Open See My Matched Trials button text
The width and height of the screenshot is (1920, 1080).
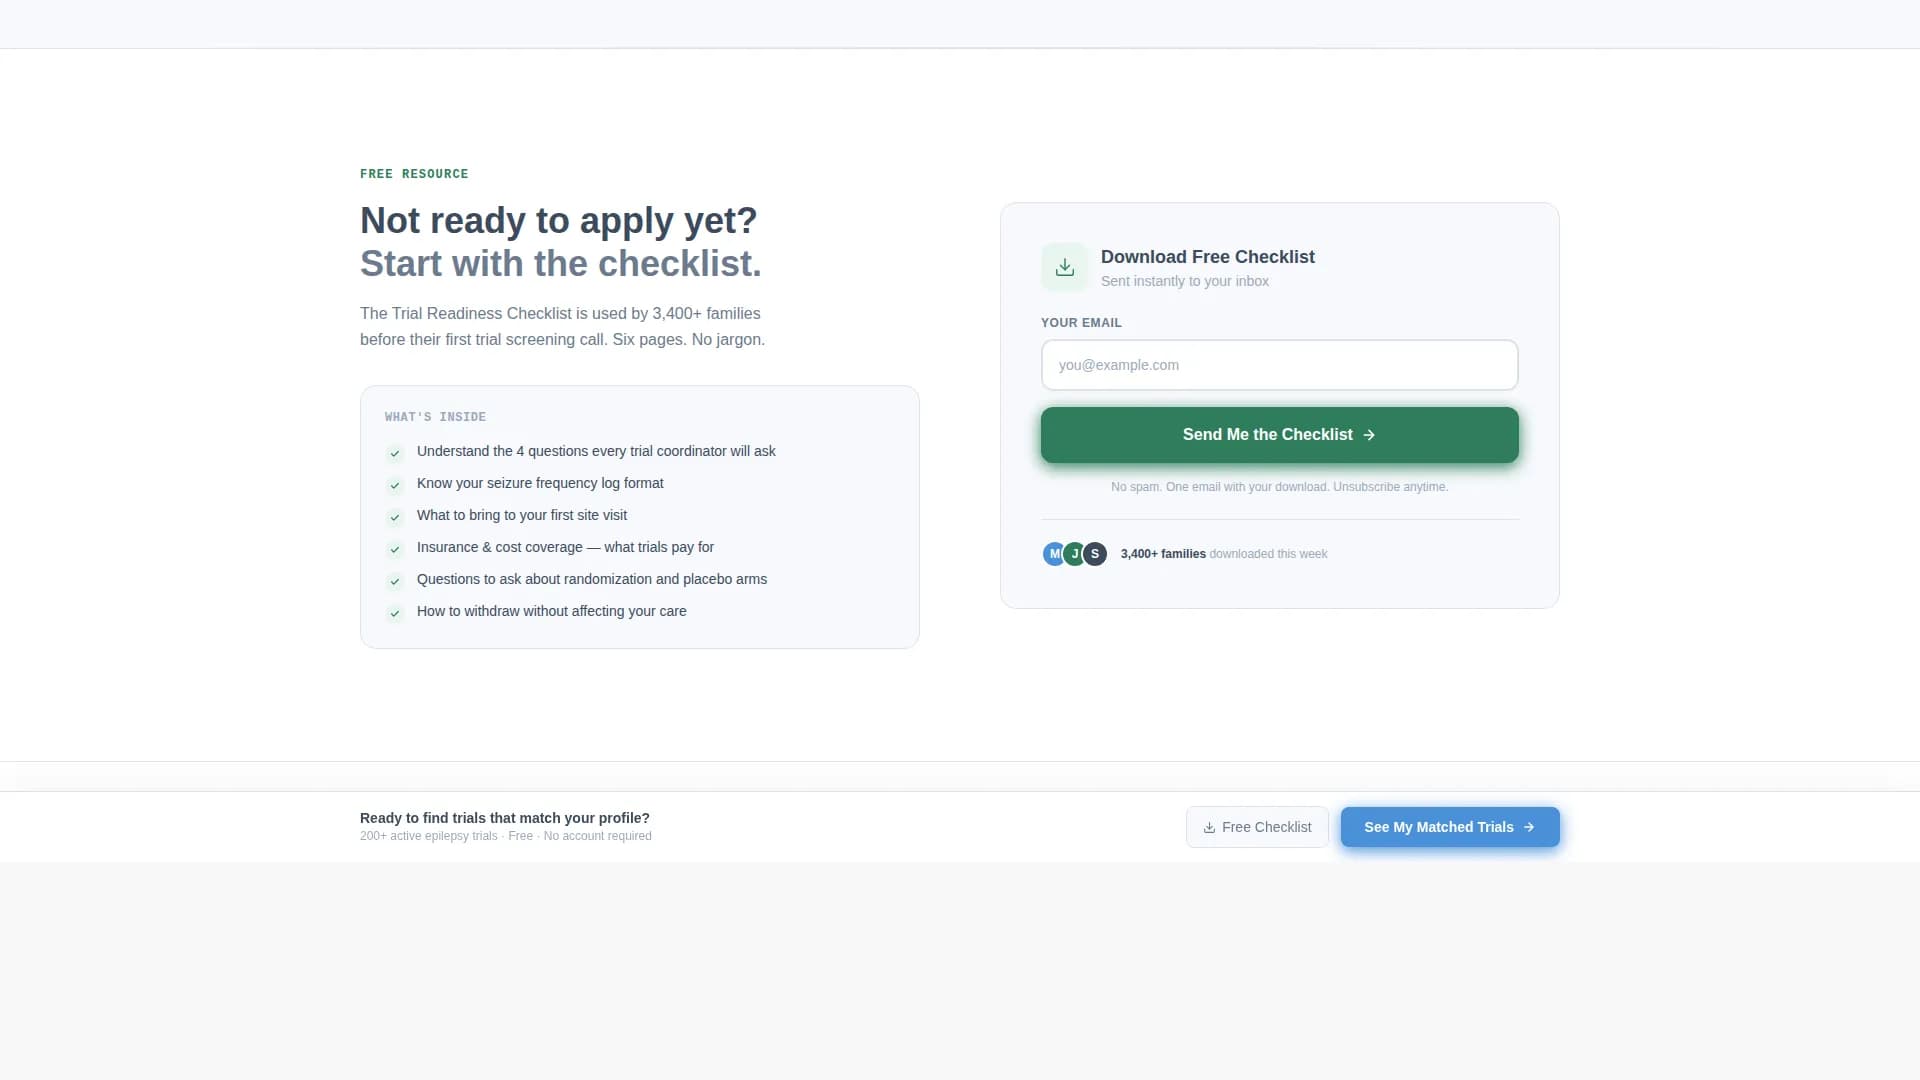pos(1438,827)
